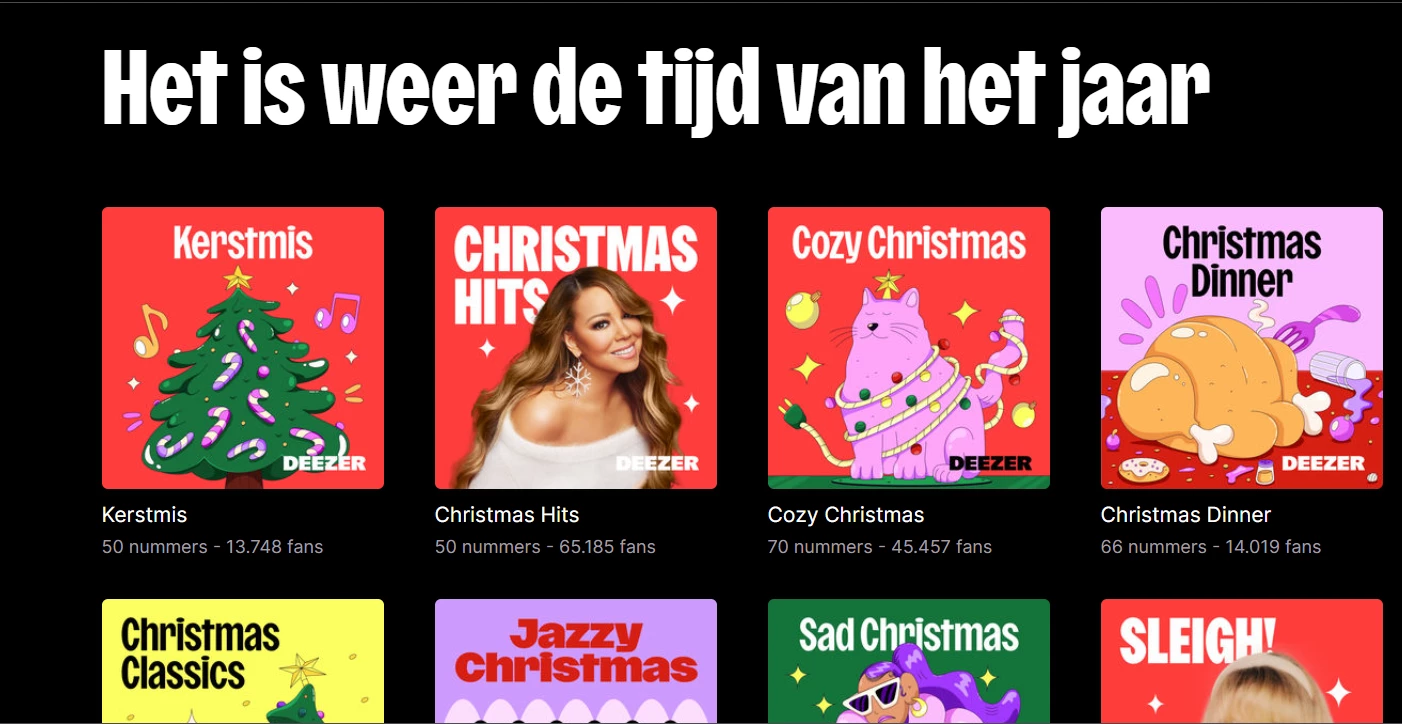This screenshot has height=724, width=1402.
Task: Open the Christmas Hits playlist cover
Action: click(576, 348)
